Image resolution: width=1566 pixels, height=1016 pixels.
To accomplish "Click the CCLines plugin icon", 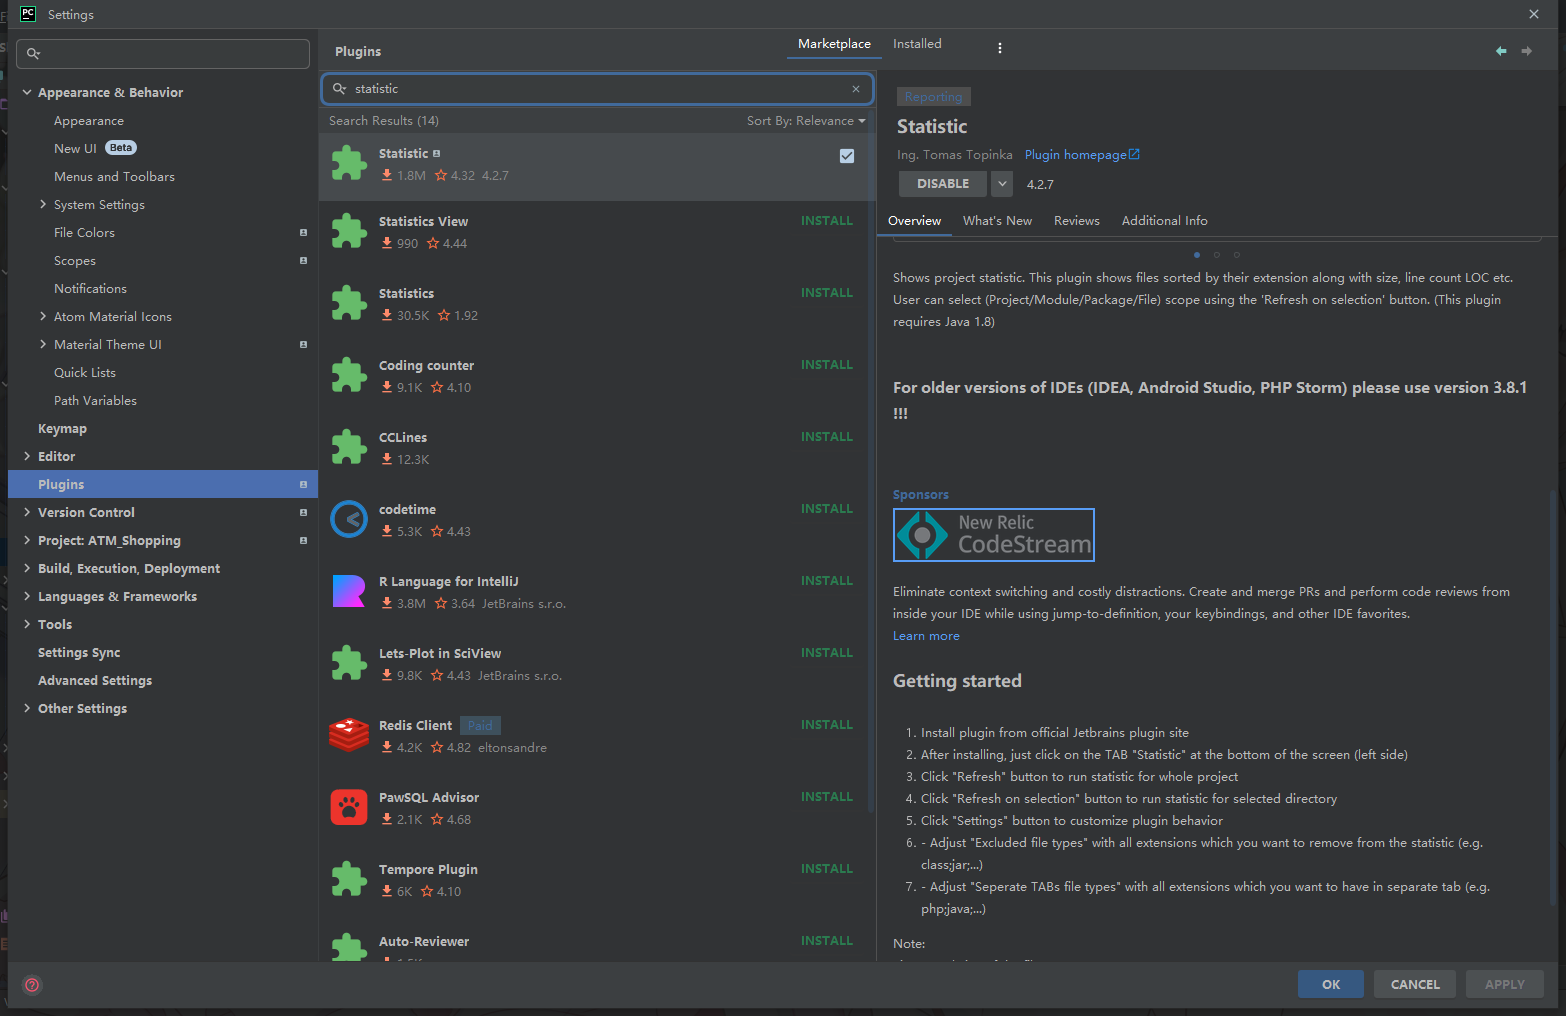I will coord(349,447).
